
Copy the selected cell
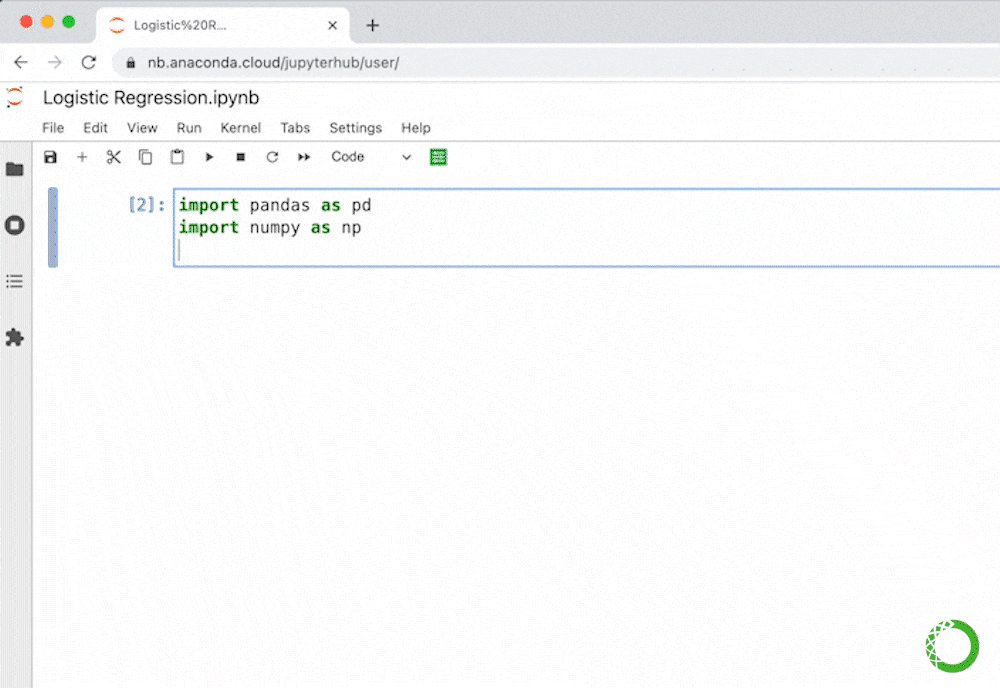(145, 157)
